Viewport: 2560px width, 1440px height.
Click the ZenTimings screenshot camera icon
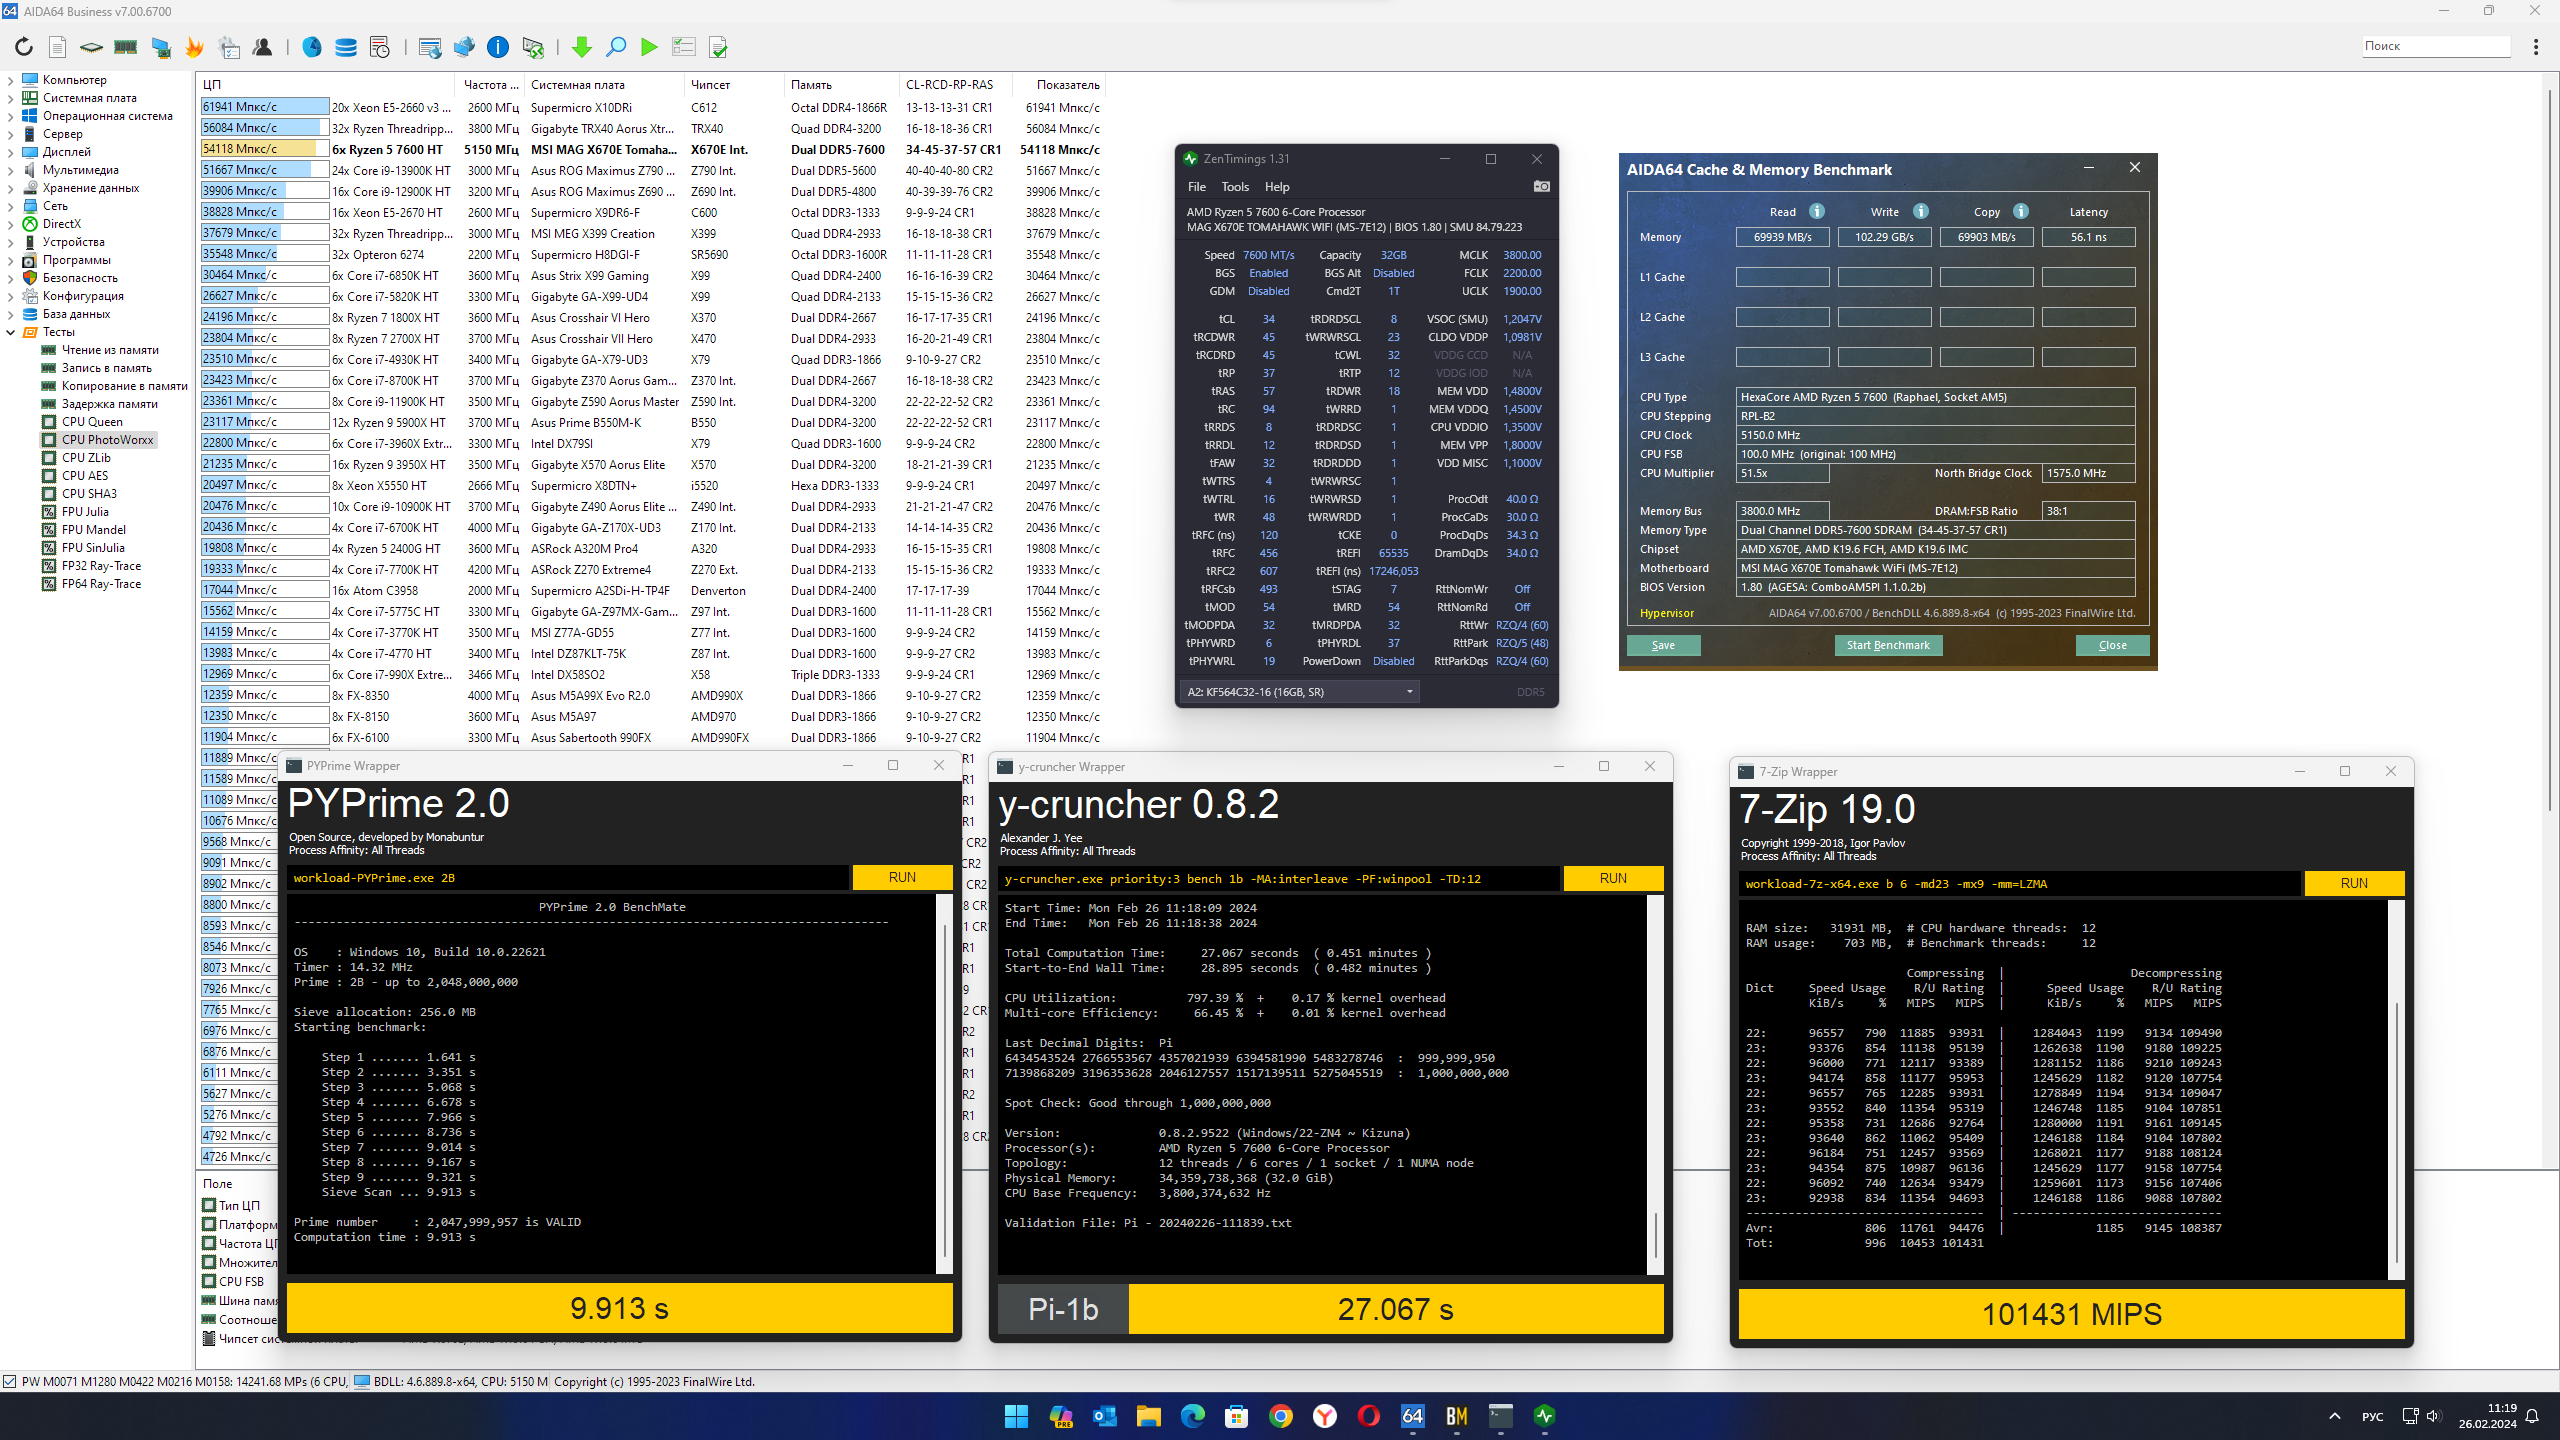pyautogui.click(x=1541, y=187)
